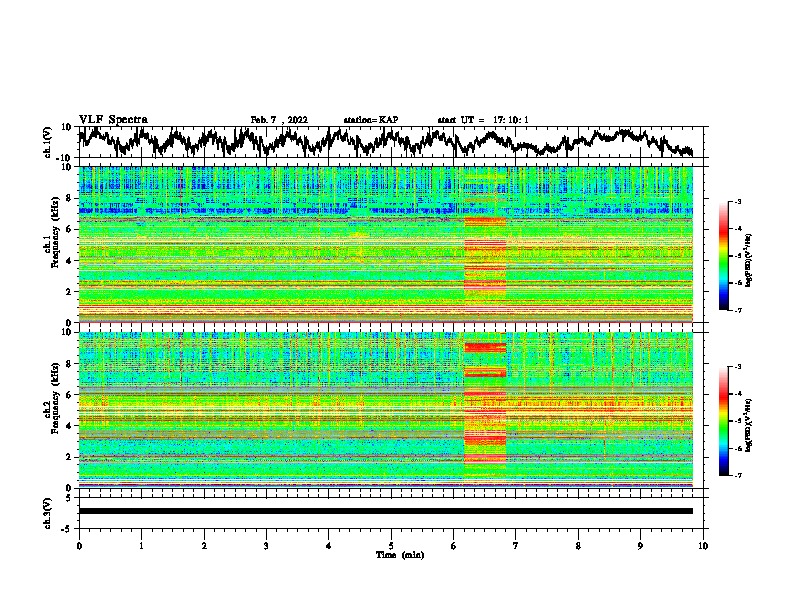This screenshot has height=612, width=792.
Task: Click the "-7" label on the ch.1 colorbar
Action: pos(737,310)
